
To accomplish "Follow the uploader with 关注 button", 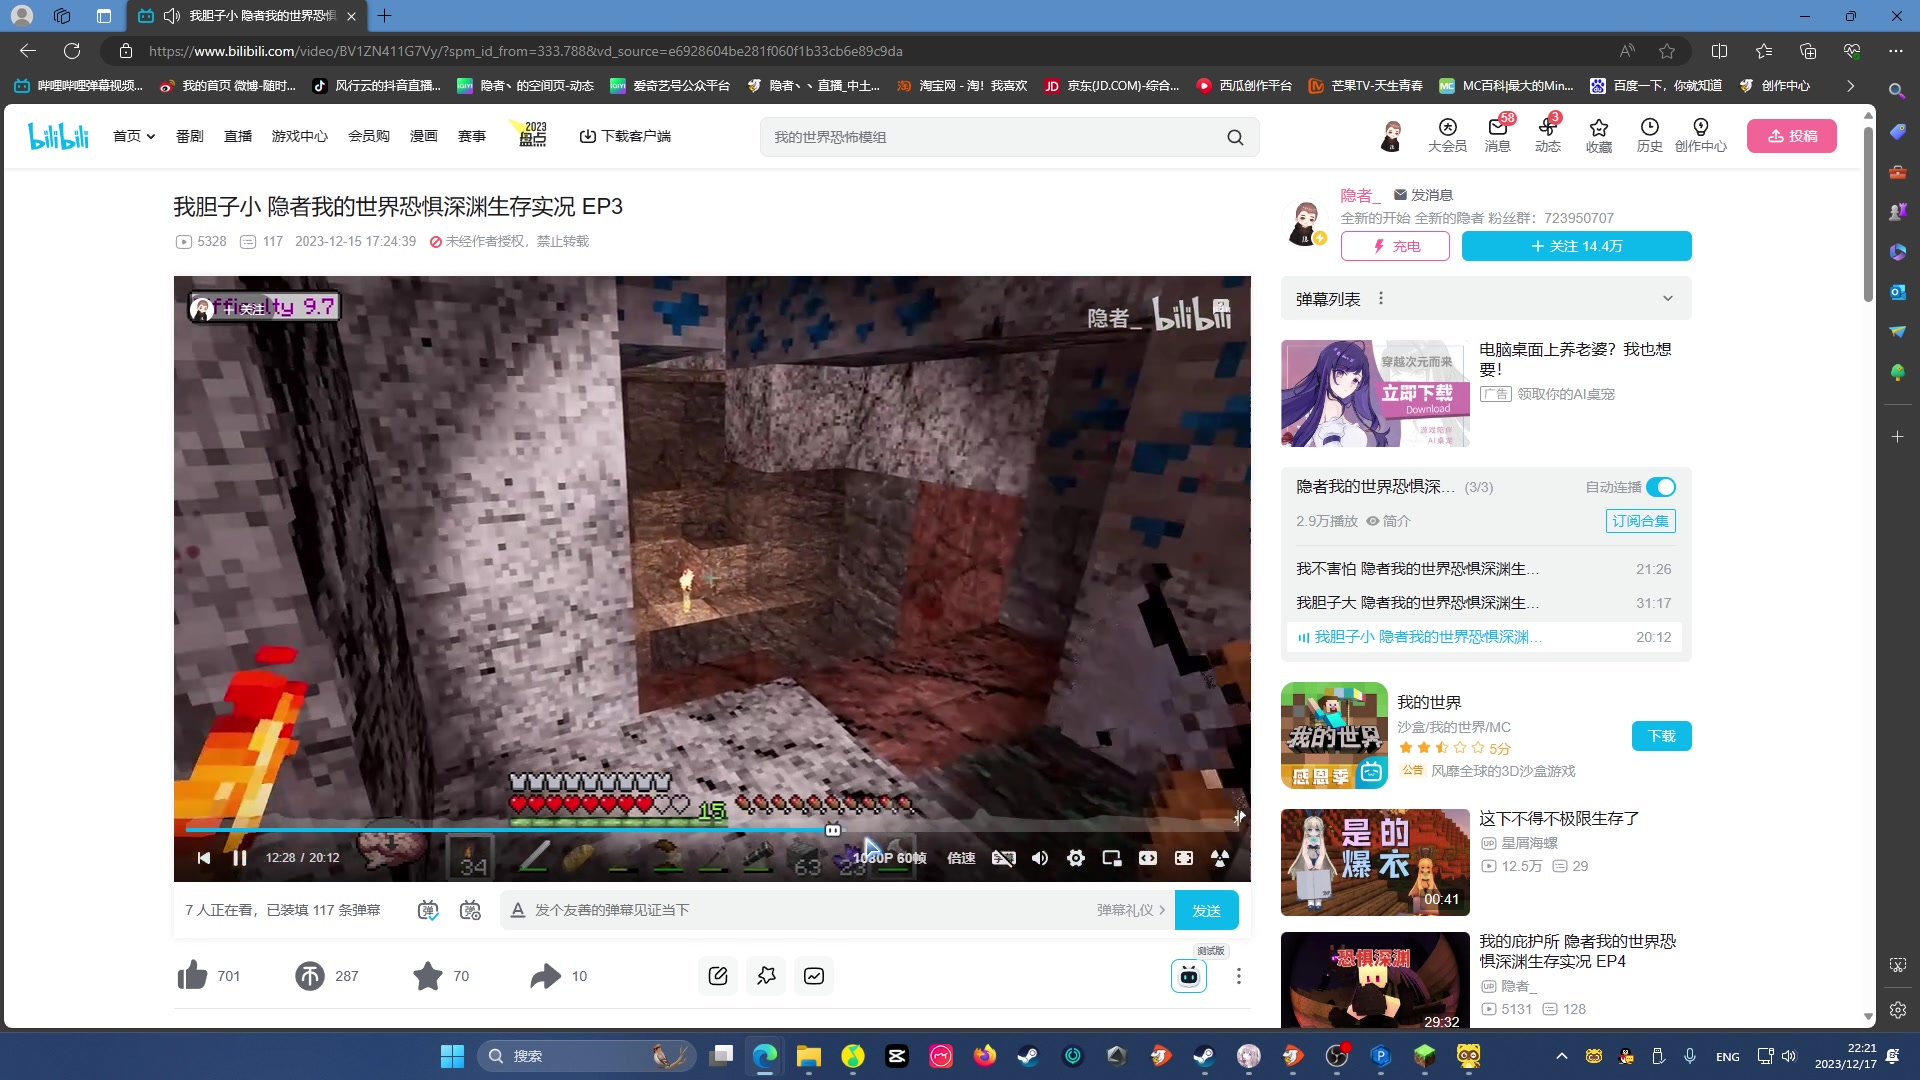I will (1577, 246).
